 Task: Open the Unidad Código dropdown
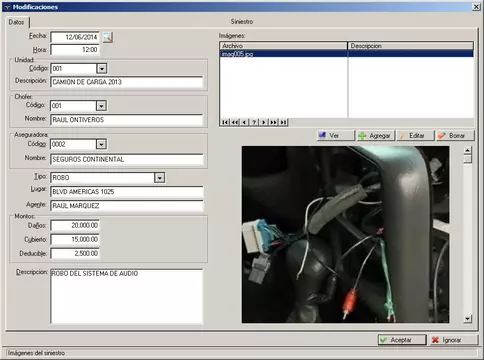pos(102,69)
